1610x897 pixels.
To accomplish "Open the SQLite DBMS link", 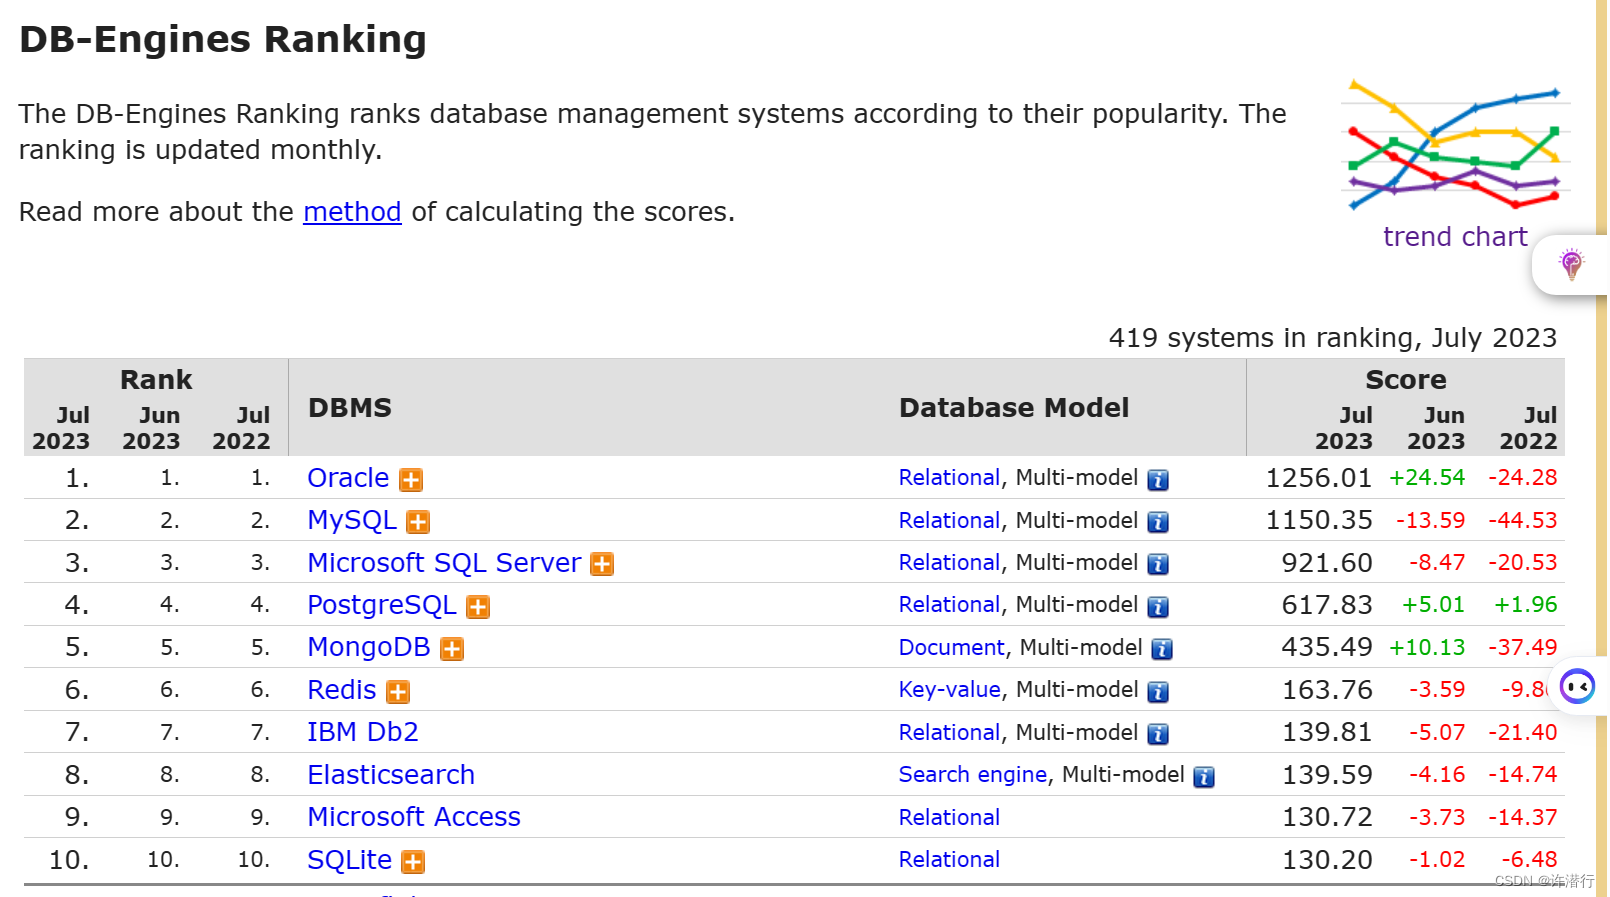I will click(x=349, y=860).
